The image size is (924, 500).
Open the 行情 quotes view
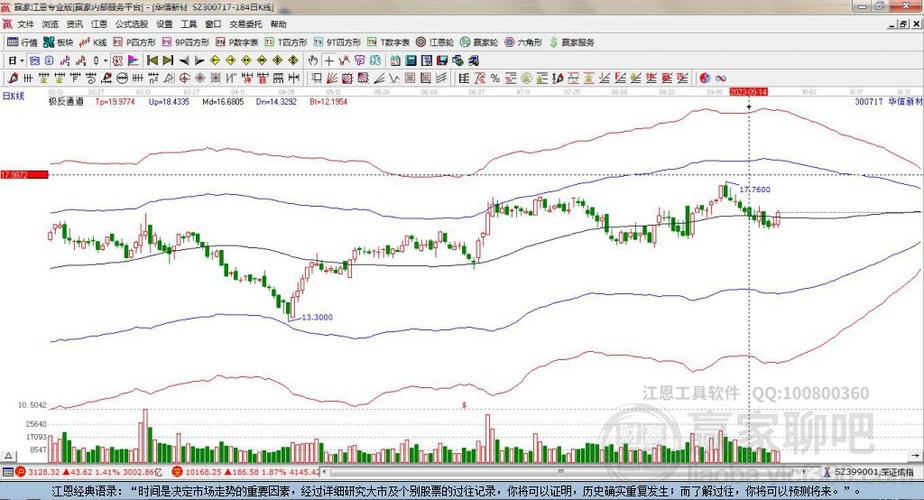pyautogui.click(x=22, y=42)
